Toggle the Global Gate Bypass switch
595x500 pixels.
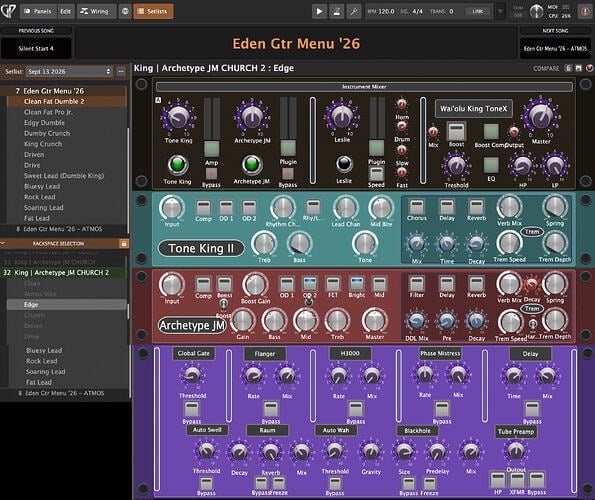[192, 409]
